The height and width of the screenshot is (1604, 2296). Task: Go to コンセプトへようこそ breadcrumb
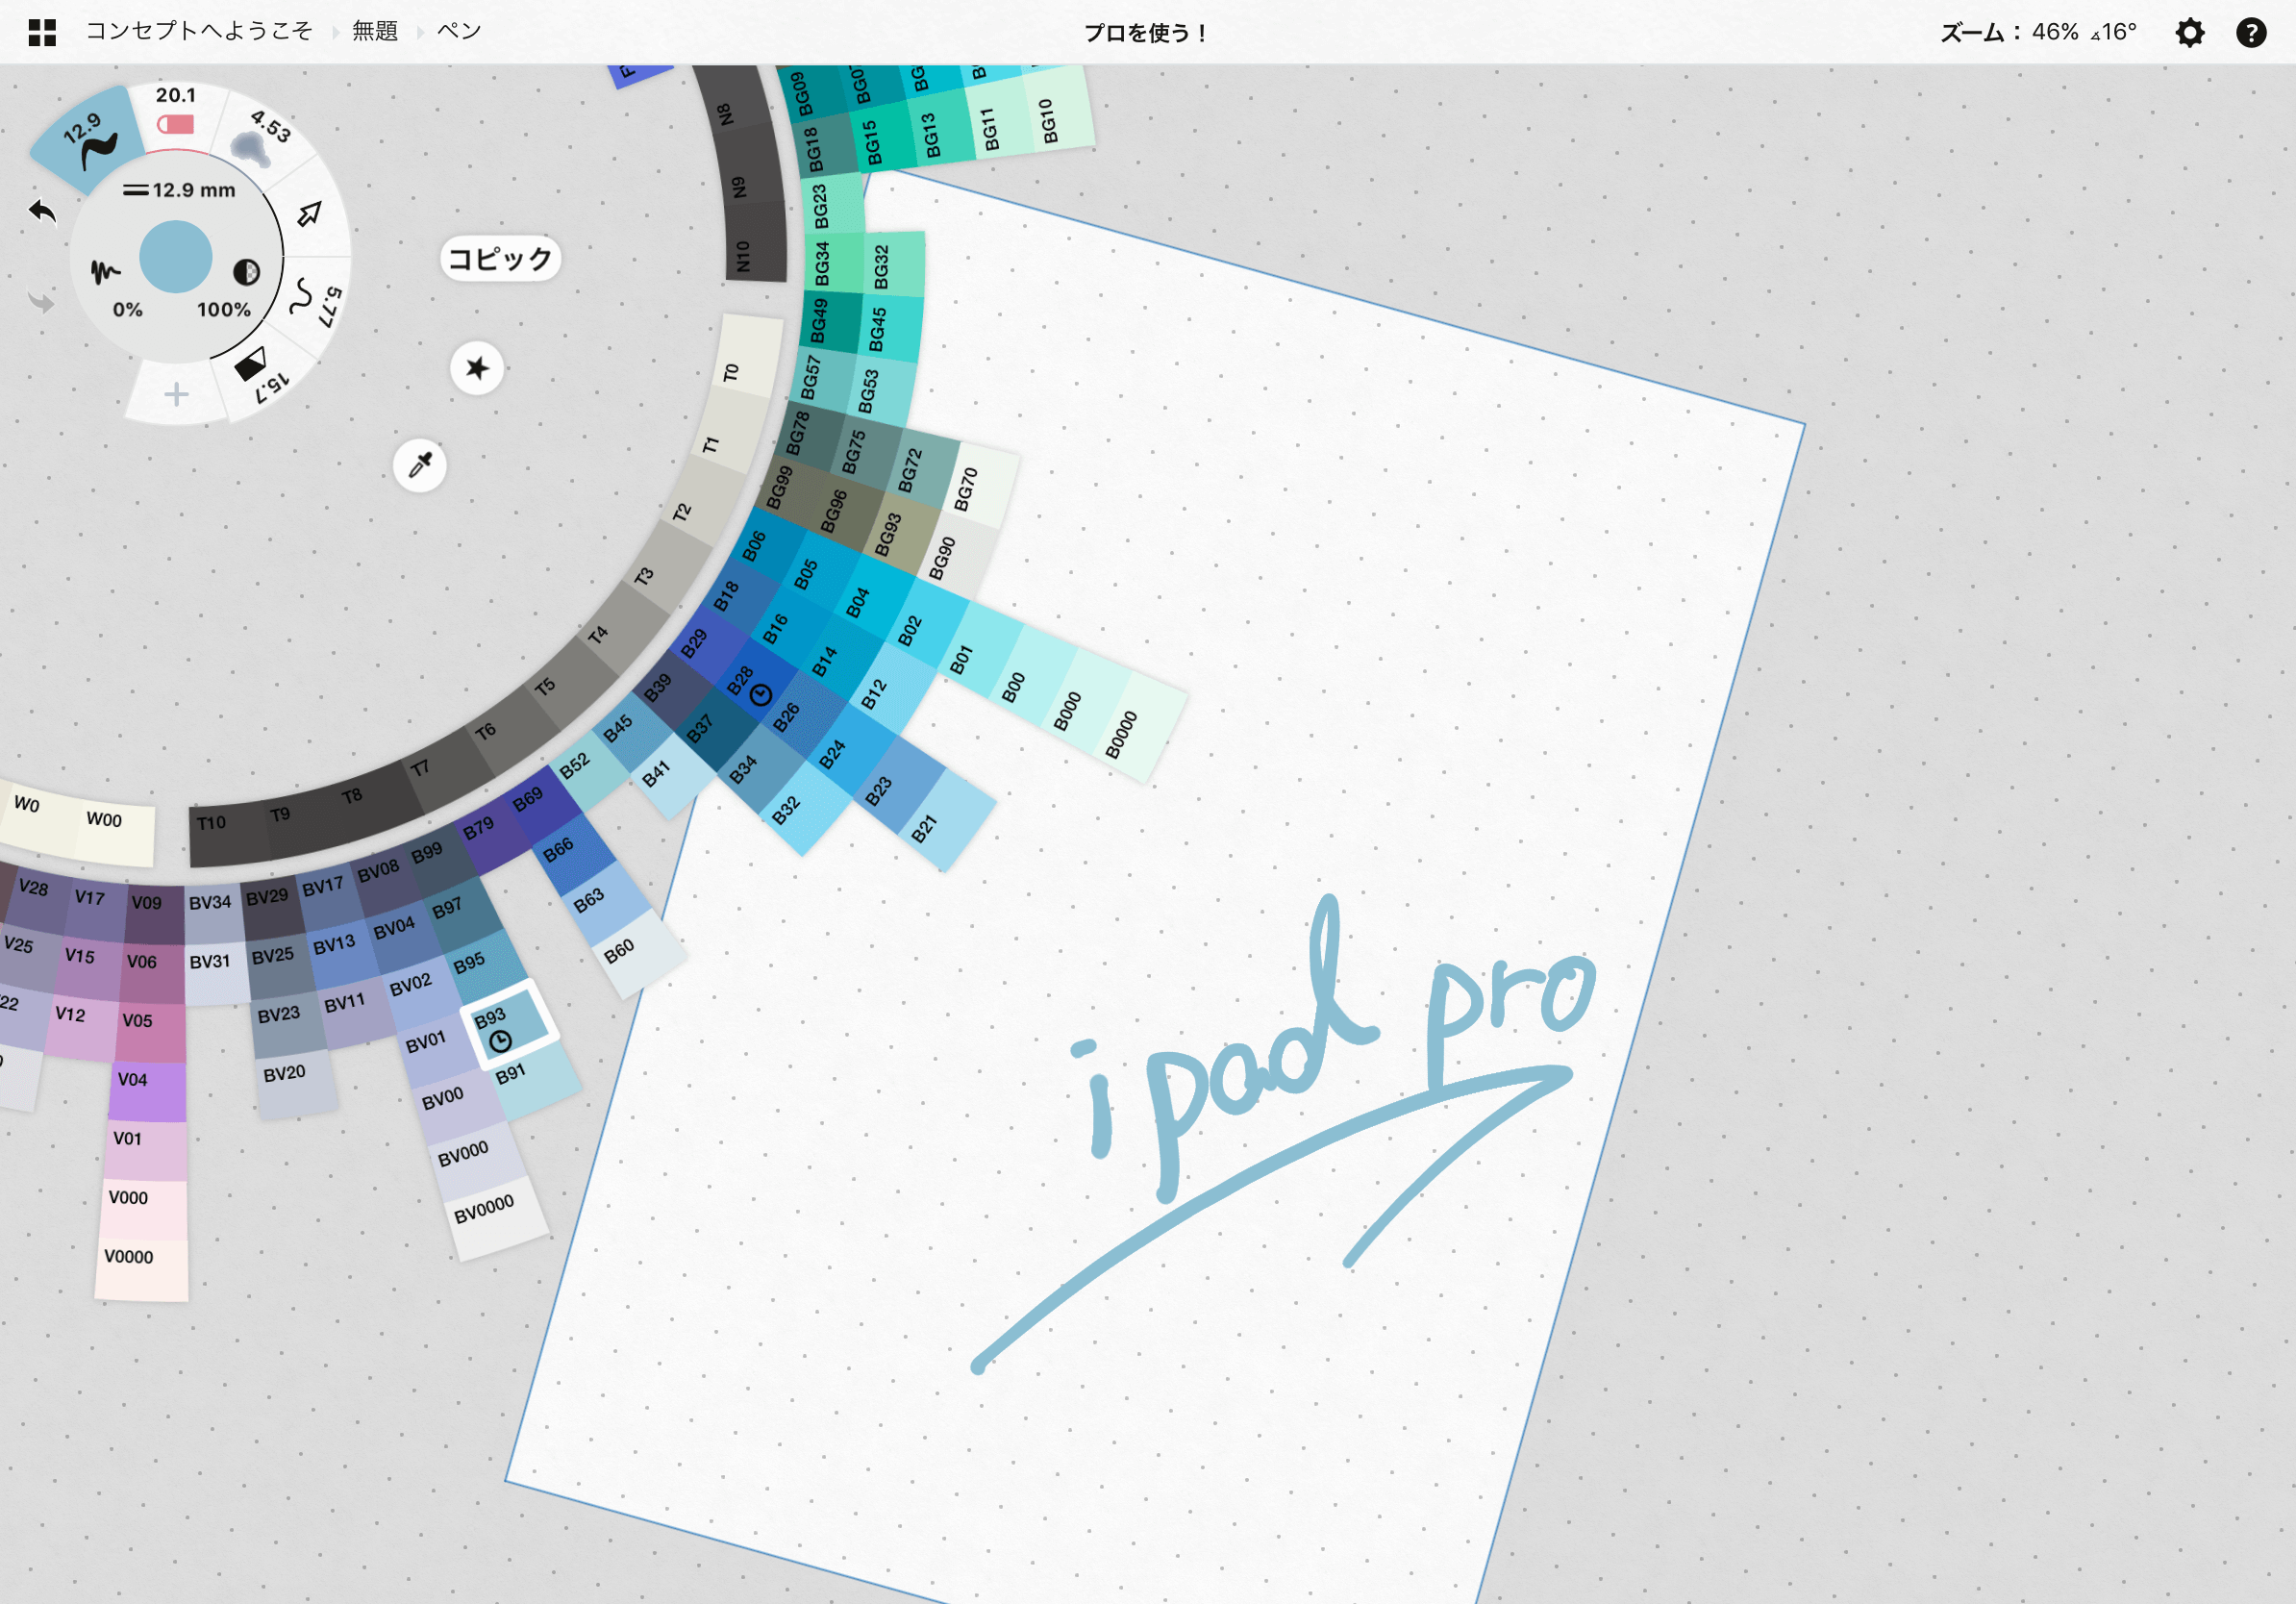point(199,32)
